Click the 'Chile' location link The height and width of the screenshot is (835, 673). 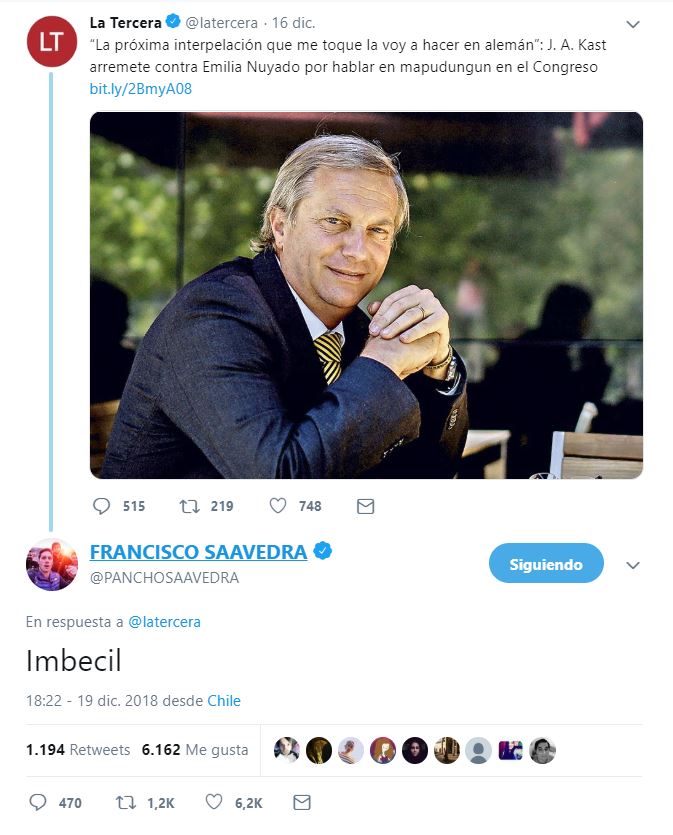click(222, 701)
